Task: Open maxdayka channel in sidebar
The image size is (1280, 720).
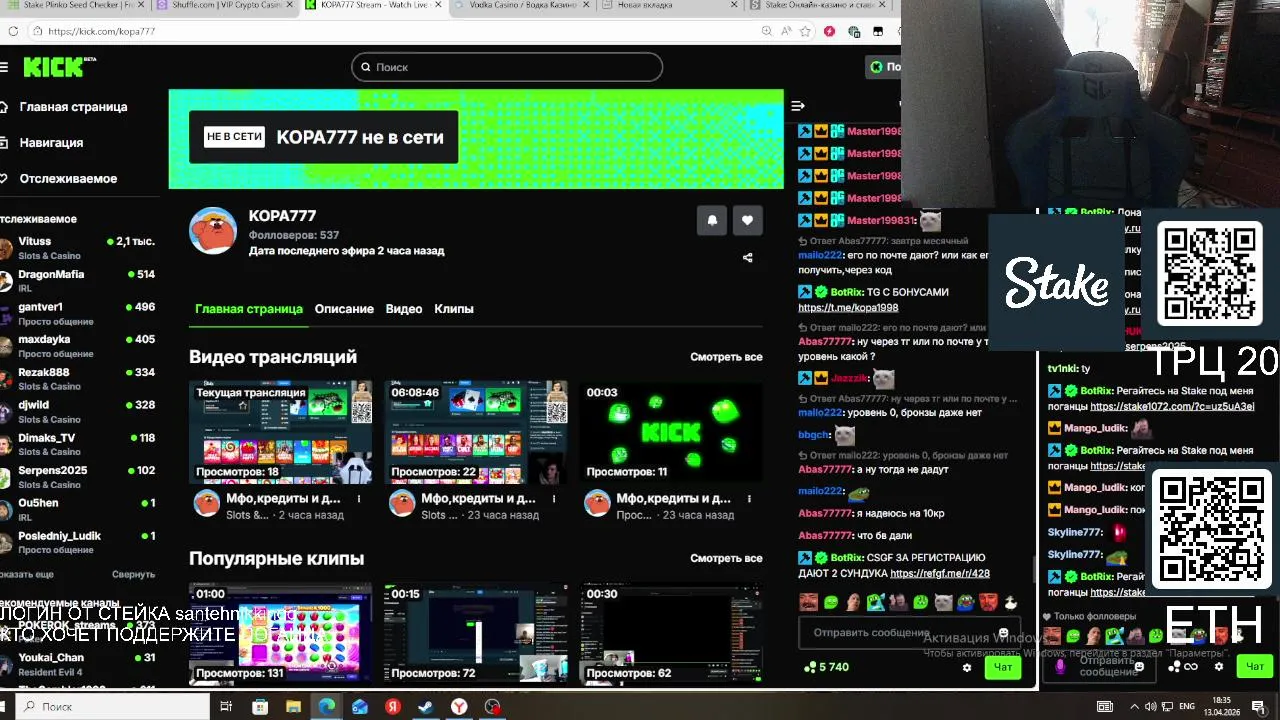Action: click(x=78, y=346)
